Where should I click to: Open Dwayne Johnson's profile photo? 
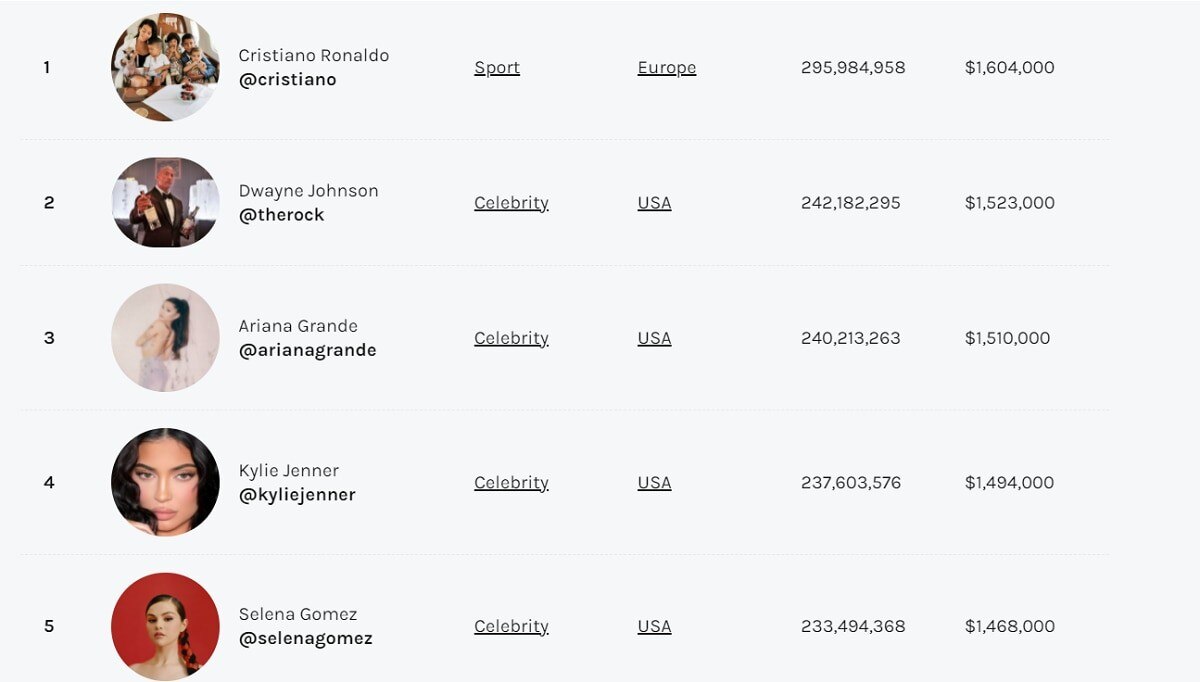[165, 202]
